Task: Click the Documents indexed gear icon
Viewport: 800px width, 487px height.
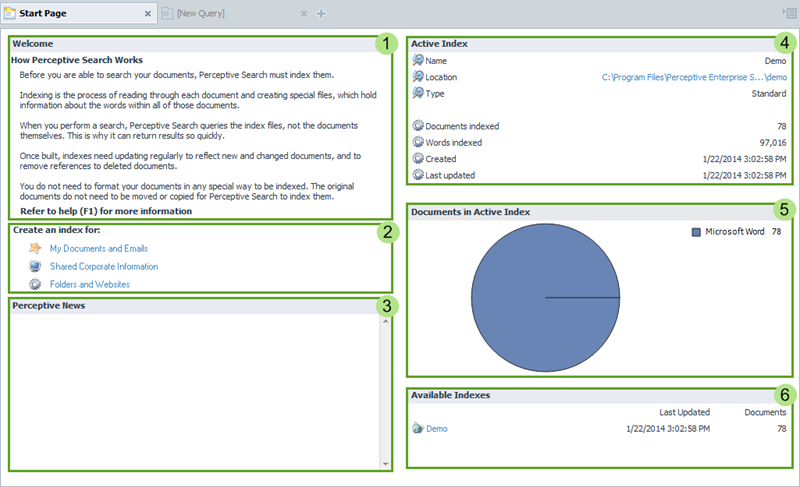Action: (418, 125)
